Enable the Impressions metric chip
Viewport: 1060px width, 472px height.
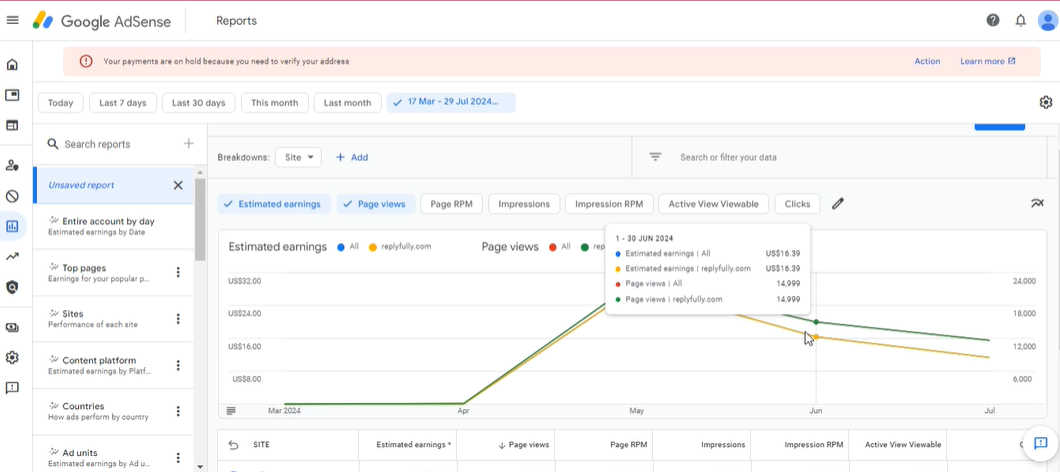point(524,204)
